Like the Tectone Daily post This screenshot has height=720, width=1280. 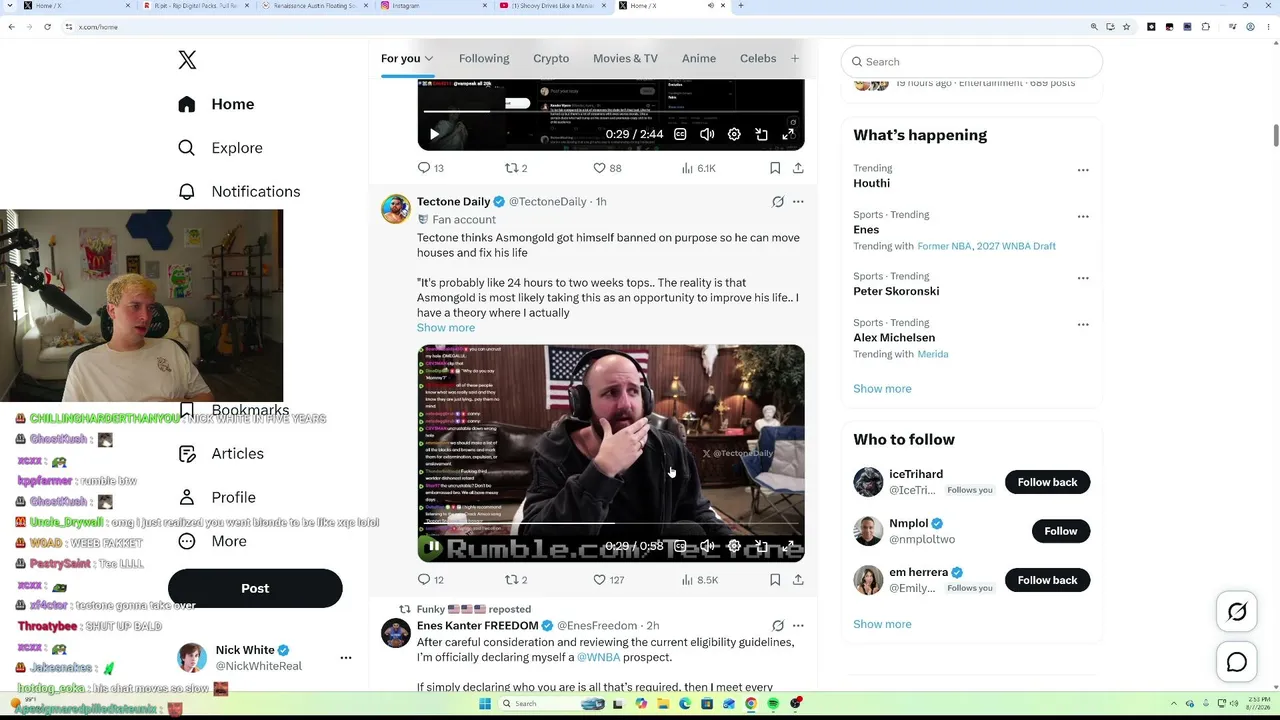coord(608,580)
